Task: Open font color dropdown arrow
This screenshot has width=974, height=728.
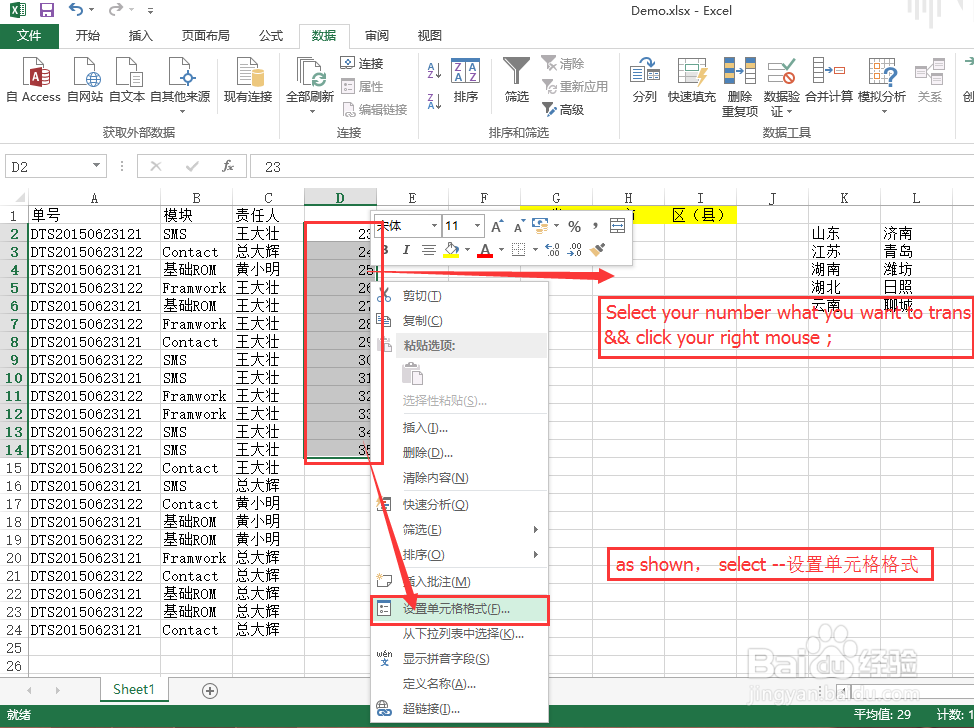Action: pos(501,250)
